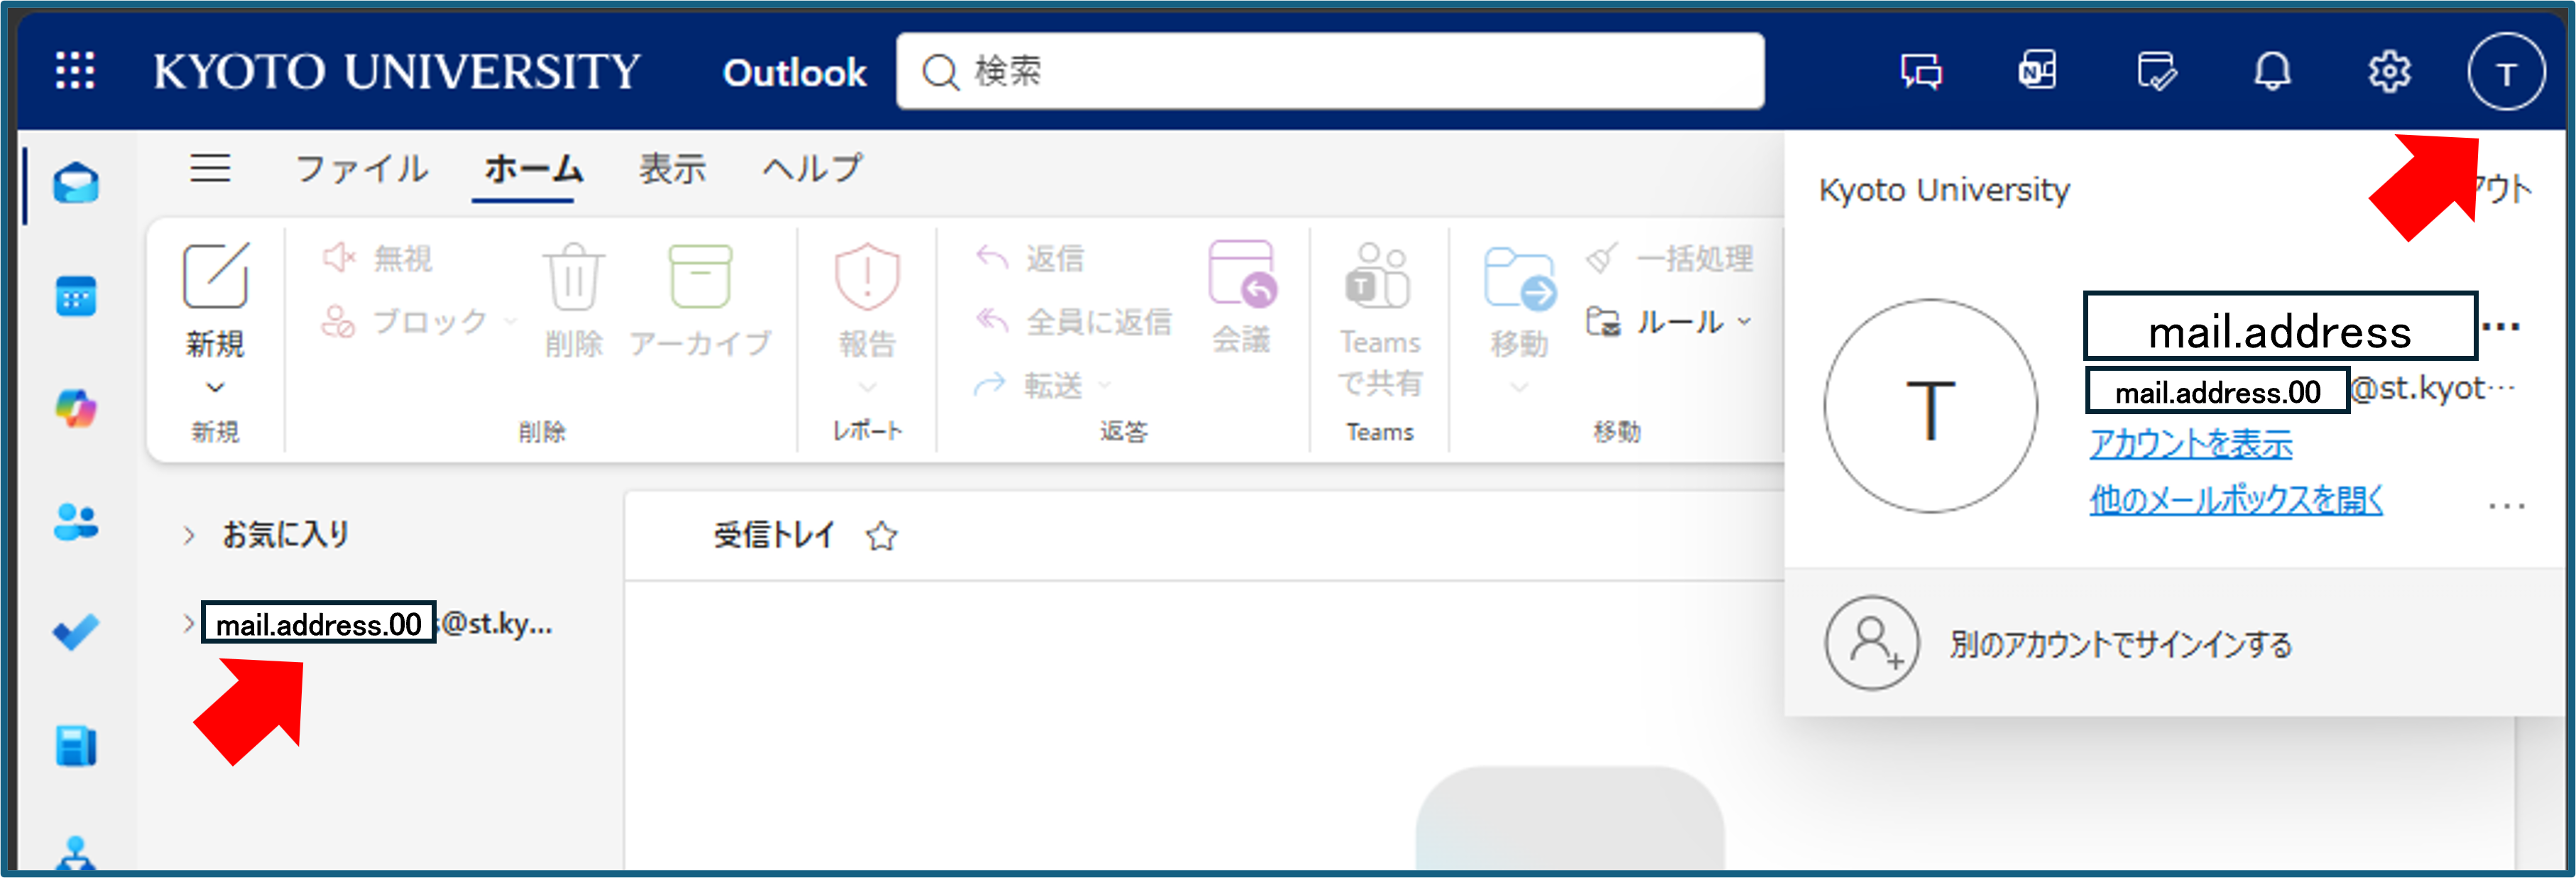Open the ルール rules dropdown
Viewport: 2576px width, 878px height.
click(x=1744, y=322)
